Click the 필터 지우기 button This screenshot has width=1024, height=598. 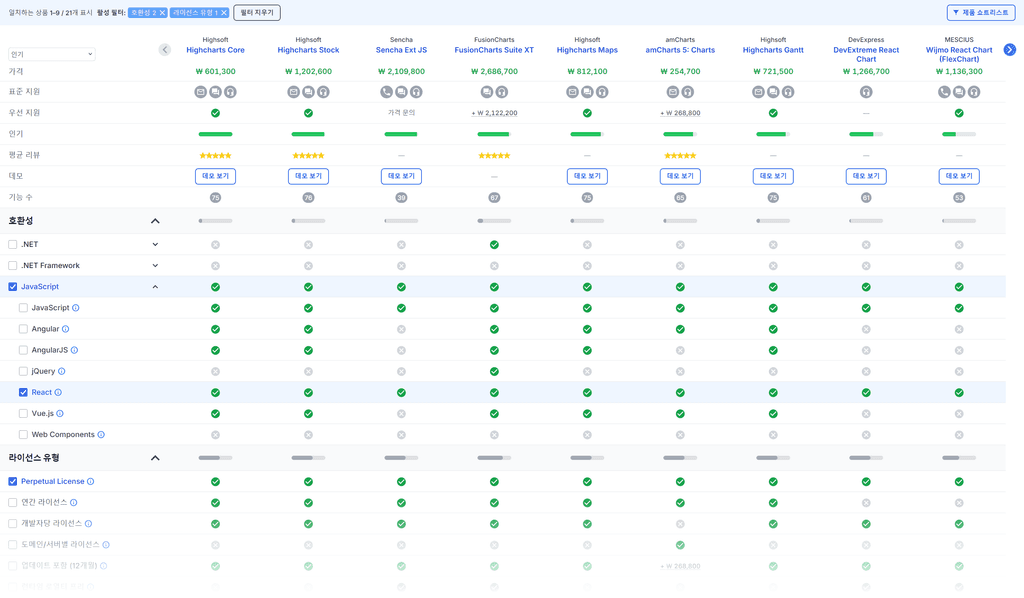click(x=257, y=12)
